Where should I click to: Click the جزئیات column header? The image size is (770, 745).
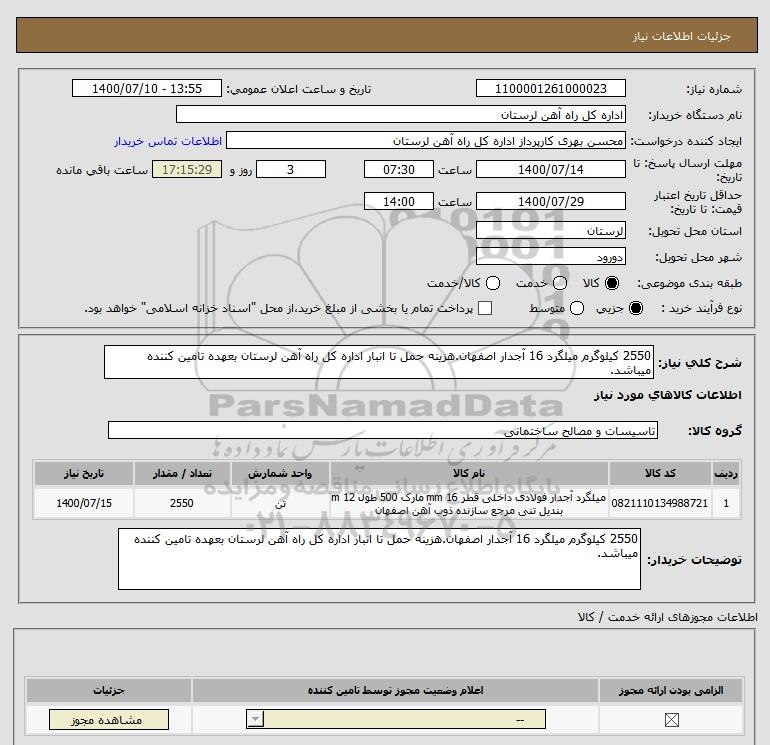(x=109, y=690)
